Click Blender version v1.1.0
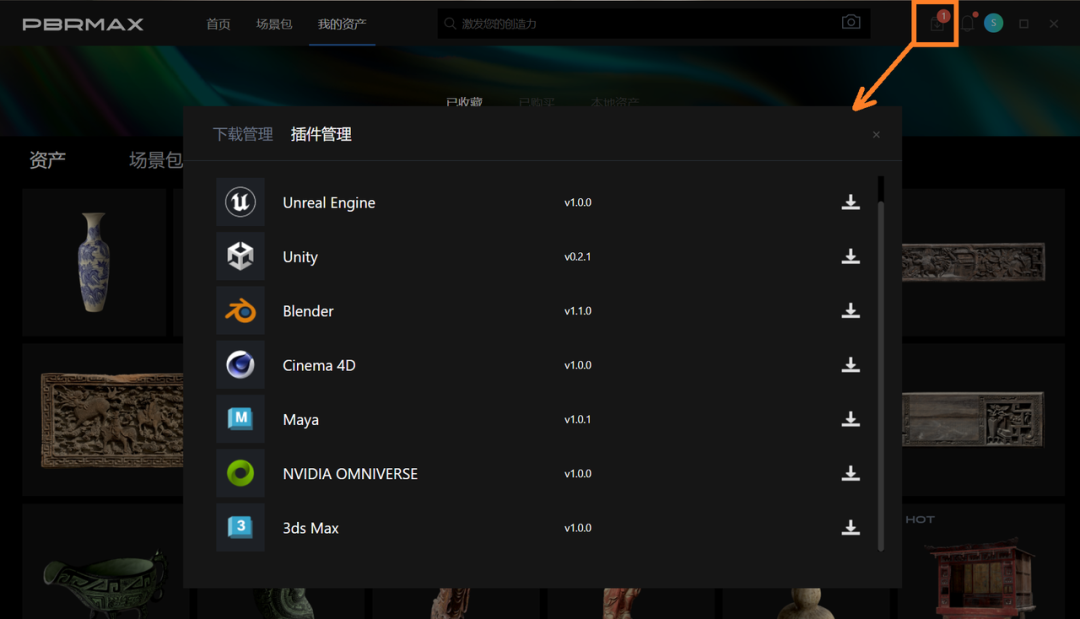 pyautogui.click(x=578, y=311)
